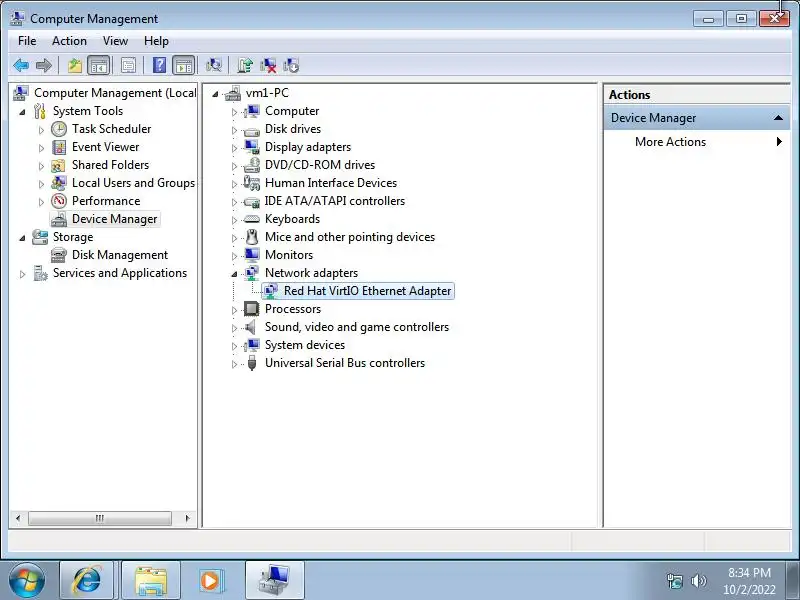The height and width of the screenshot is (600, 800).
Task: Open the Help menu
Action: [x=156, y=41]
